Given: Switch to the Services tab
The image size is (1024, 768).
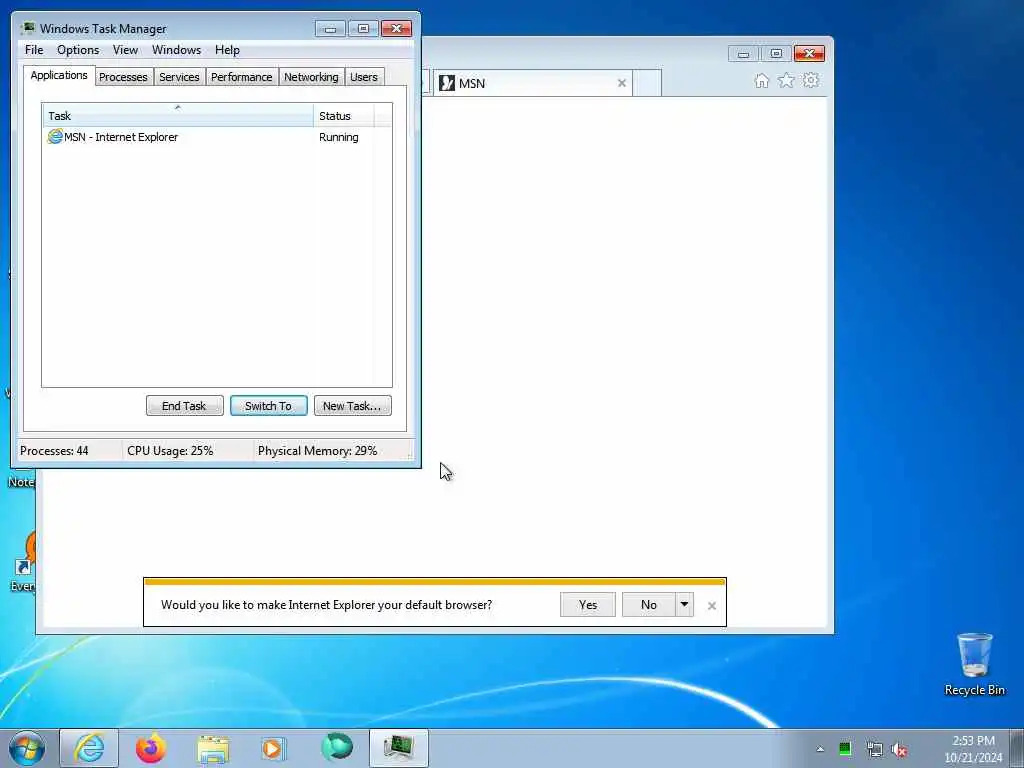Looking at the screenshot, I should tap(179, 77).
